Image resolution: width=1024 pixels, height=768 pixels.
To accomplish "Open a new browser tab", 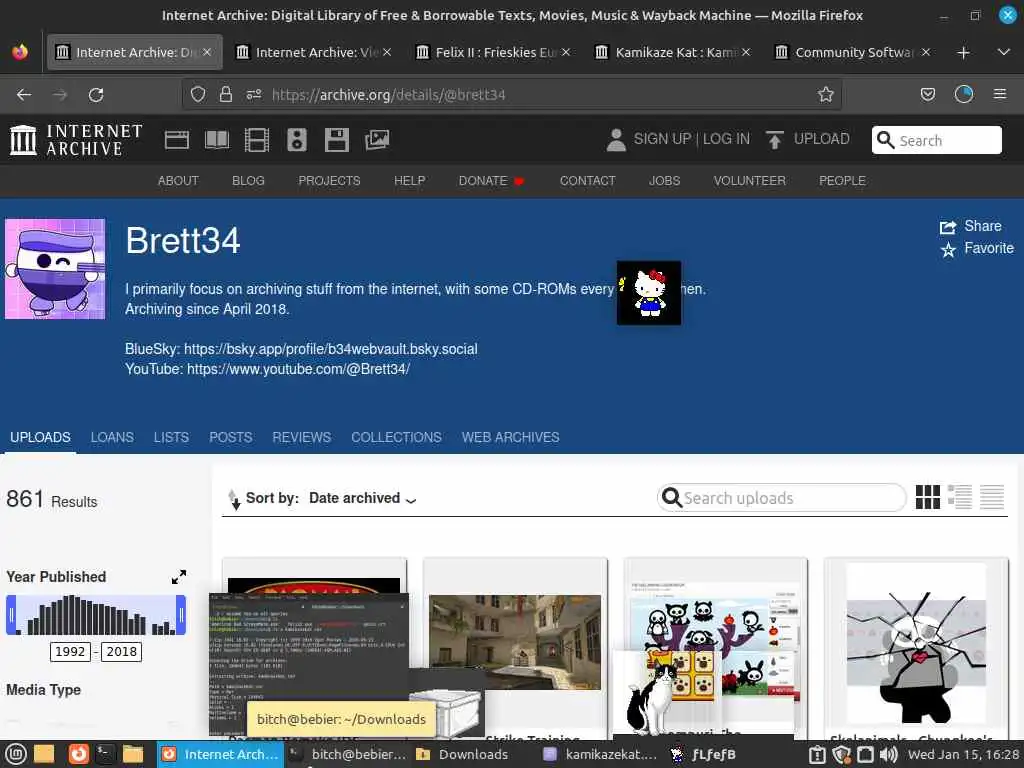I will click(x=963, y=52).
